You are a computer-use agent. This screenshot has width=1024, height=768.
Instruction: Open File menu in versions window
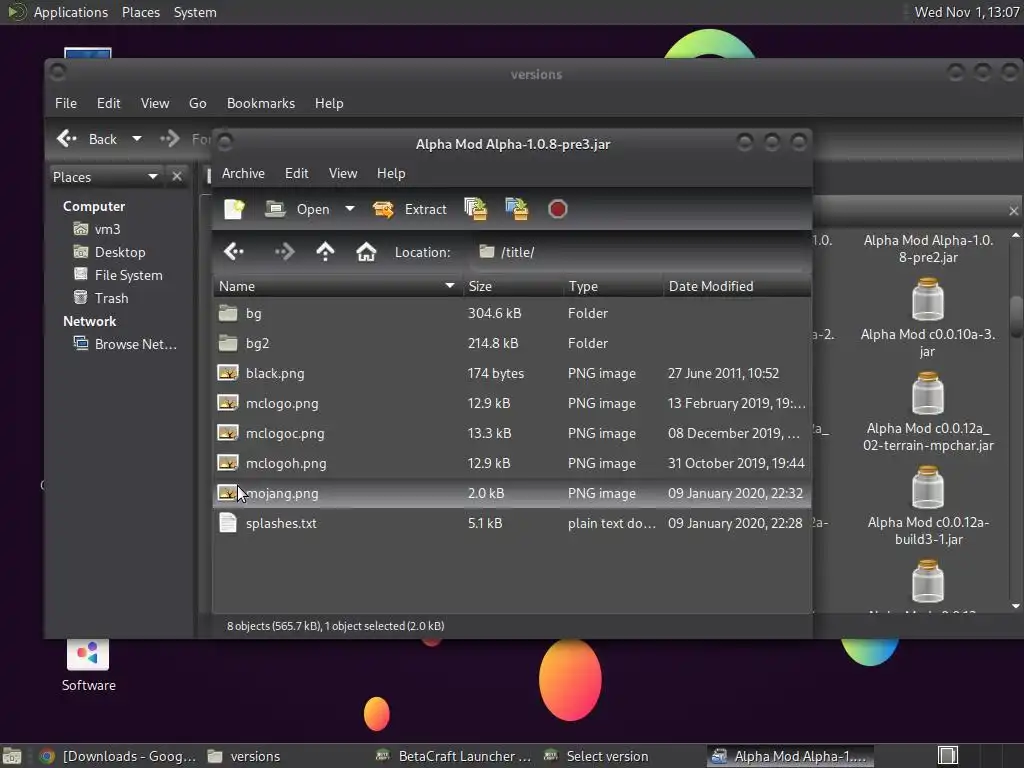click(65, 103)
